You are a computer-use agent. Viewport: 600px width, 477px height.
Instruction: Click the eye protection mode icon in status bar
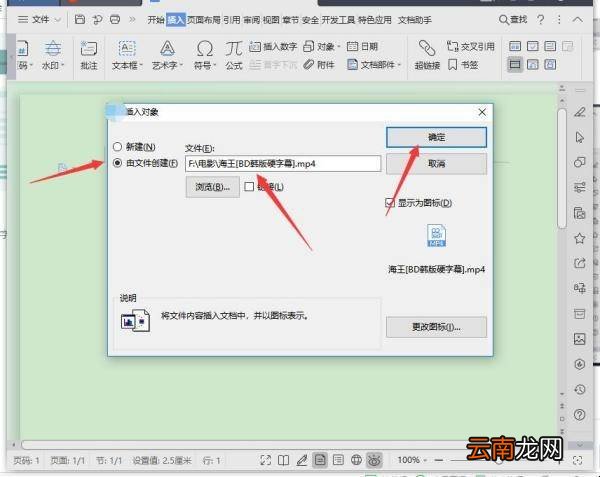(x=374, y=460)
